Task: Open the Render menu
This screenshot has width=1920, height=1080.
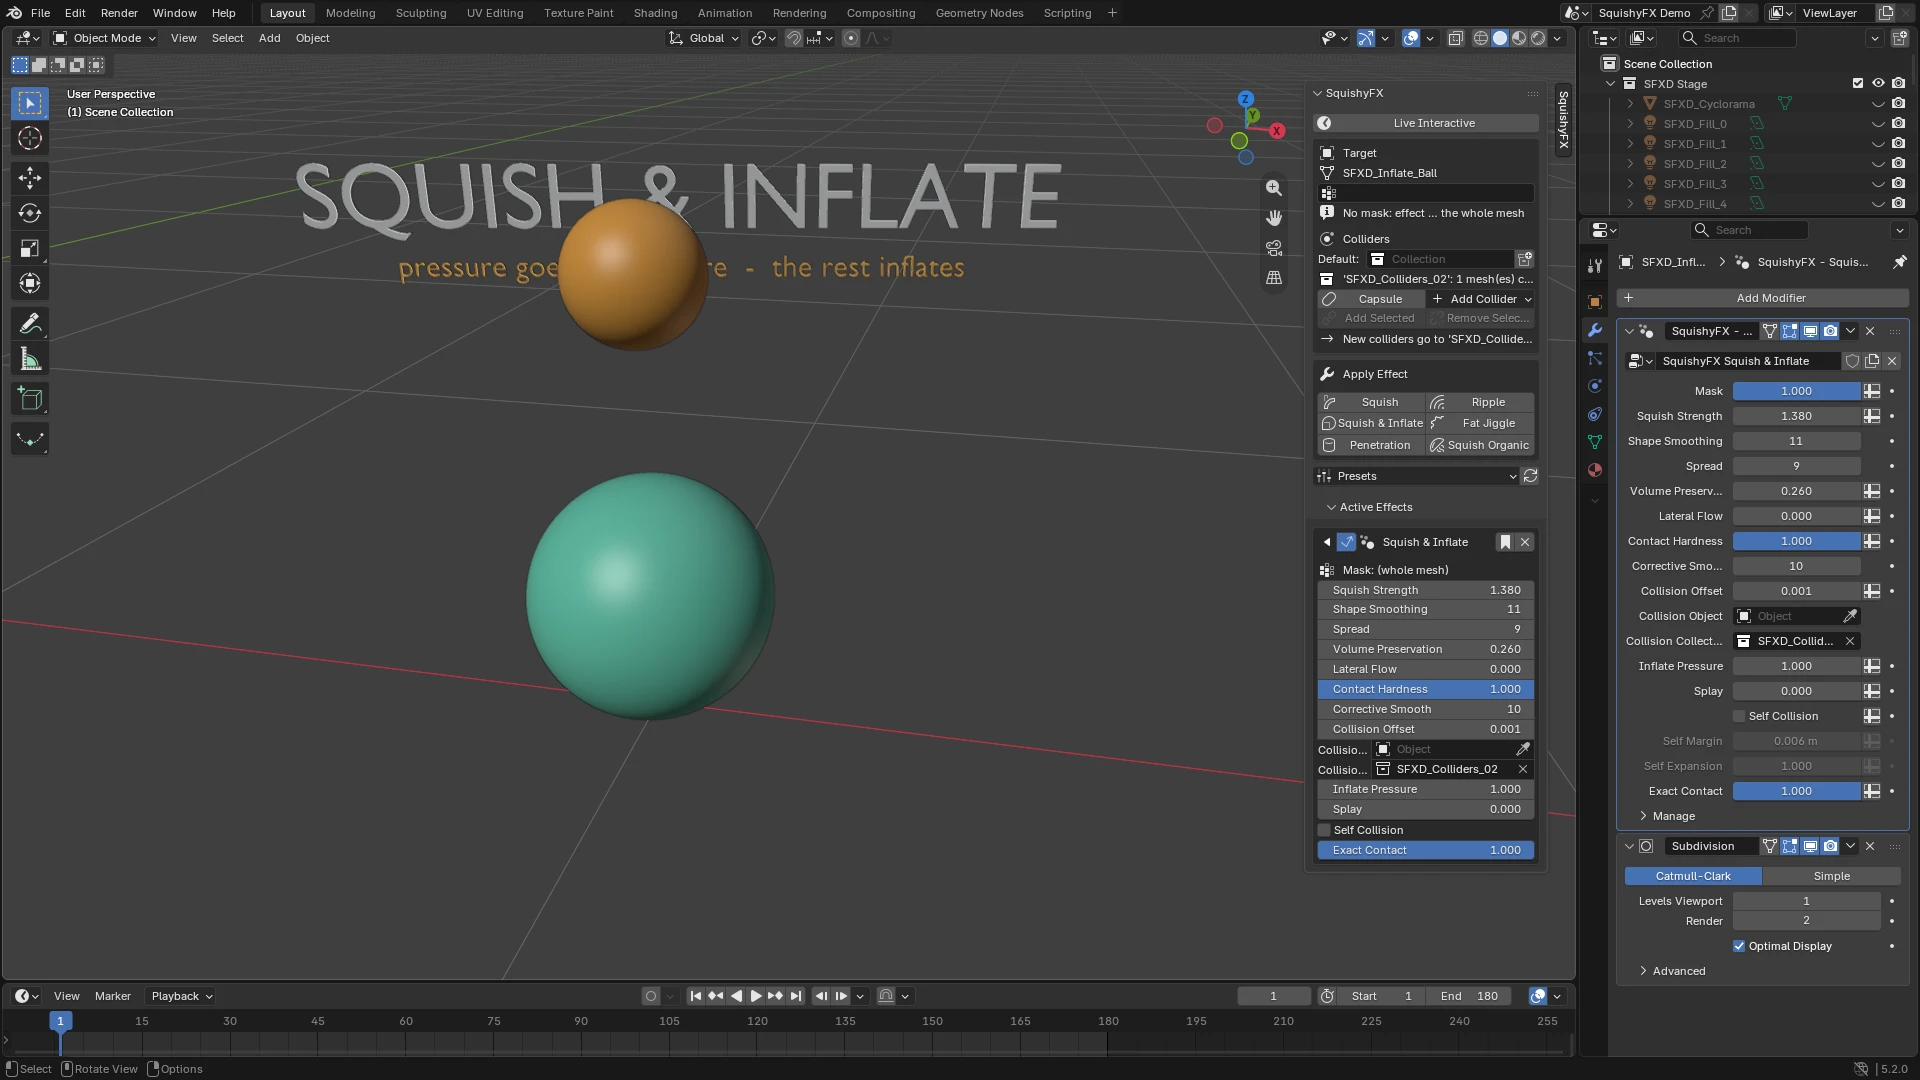Action: coord(119,13)
